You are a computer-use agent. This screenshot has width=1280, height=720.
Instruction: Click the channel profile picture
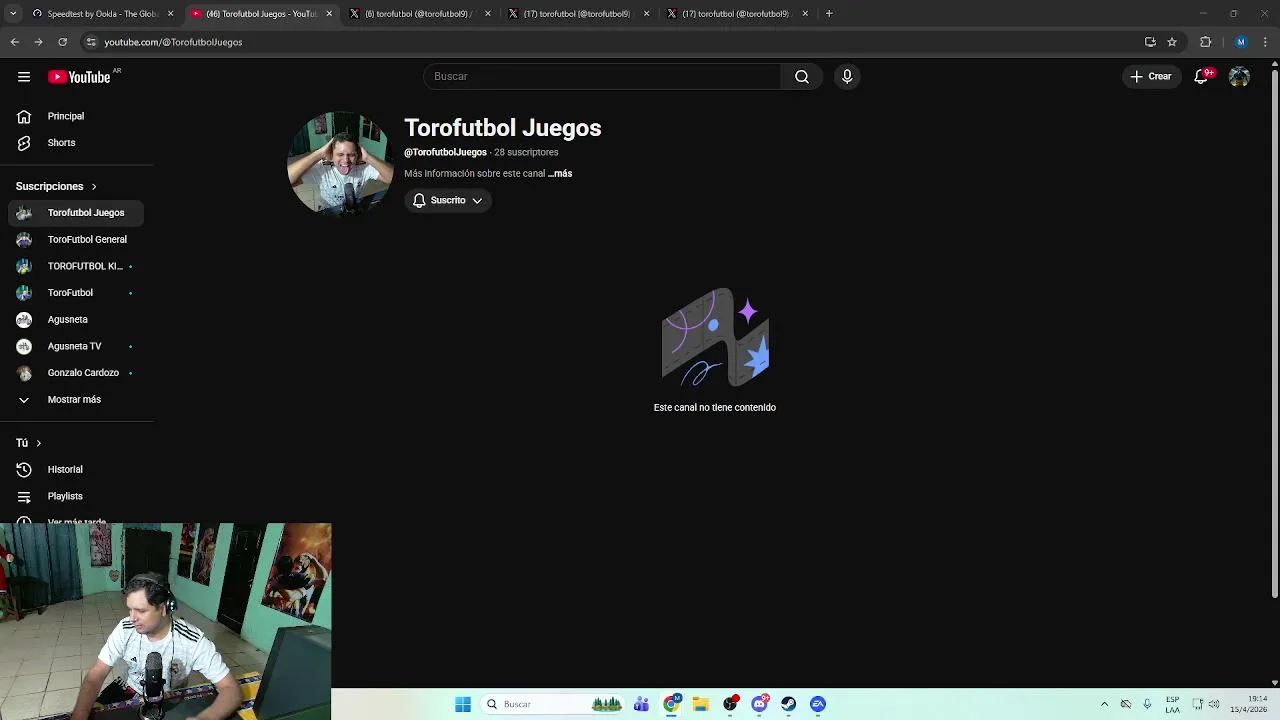click(340, 164)
